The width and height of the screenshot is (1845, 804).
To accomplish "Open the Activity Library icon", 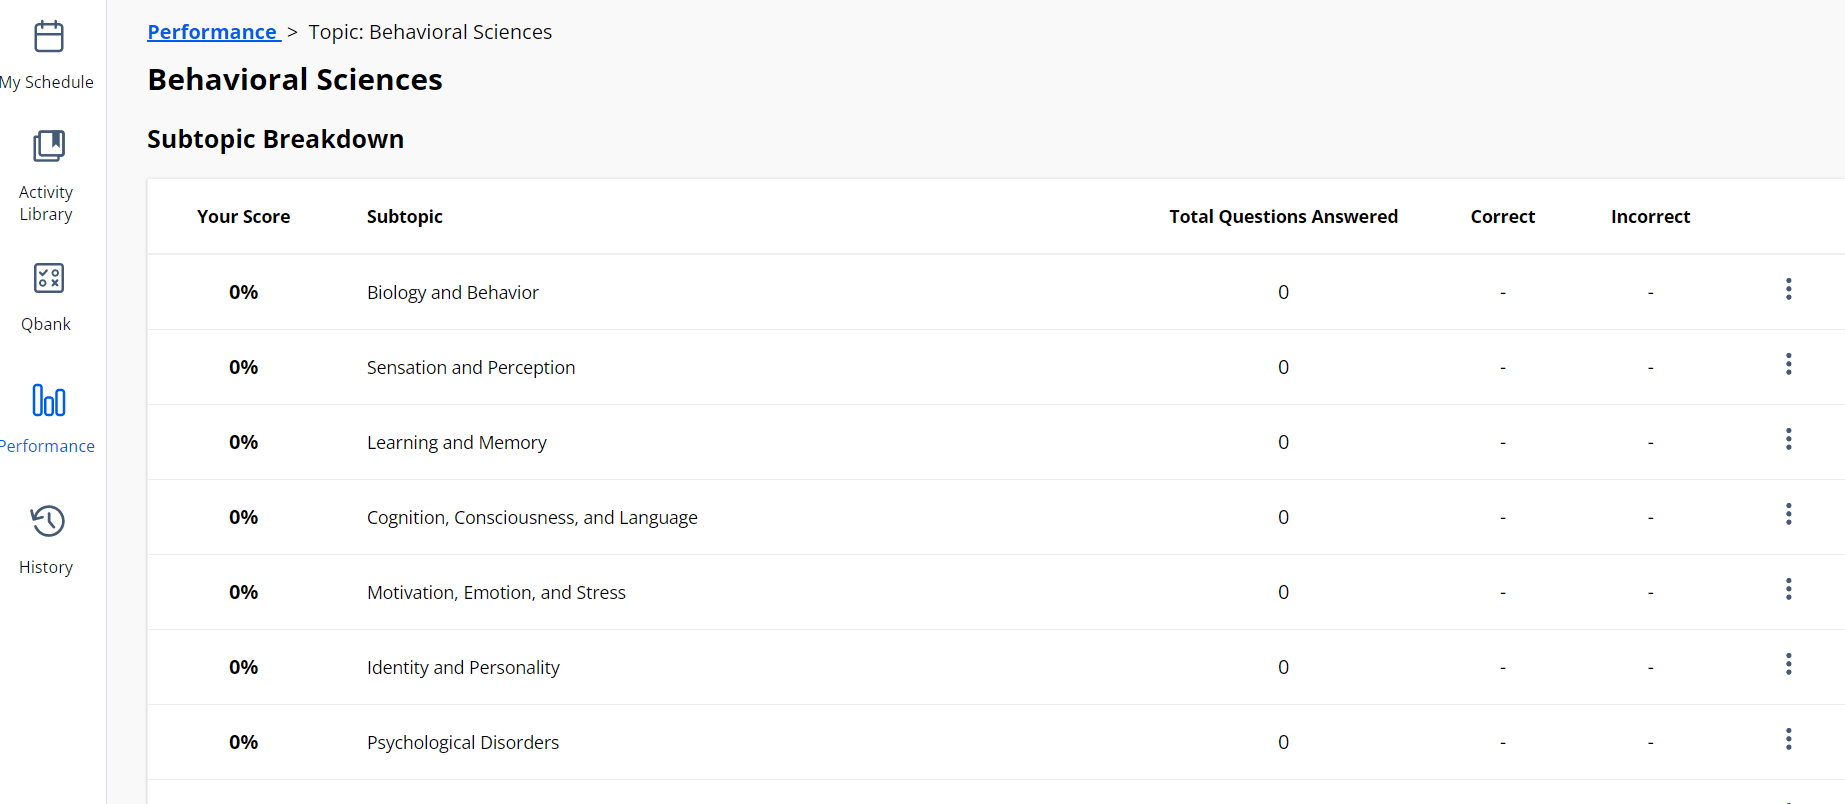I will click(x=48, y=146).
